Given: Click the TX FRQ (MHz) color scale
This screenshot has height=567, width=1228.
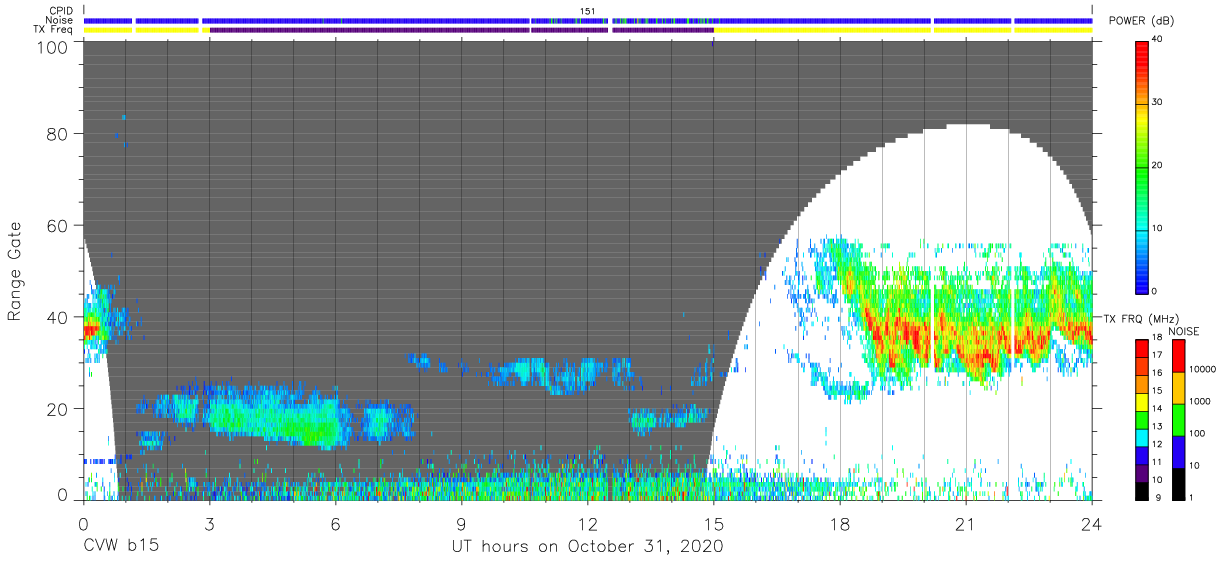Looking at the screenshot, I should (1142, 419).
